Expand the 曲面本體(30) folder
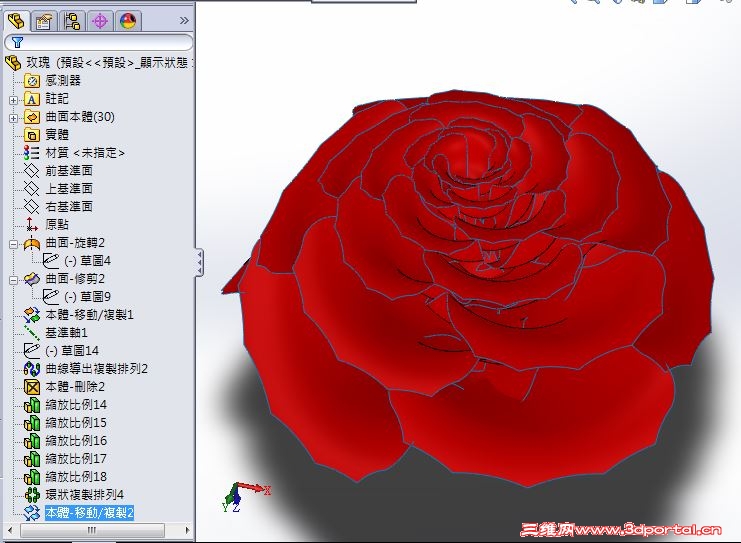741x543 pixels. click(x=13, y=118)
